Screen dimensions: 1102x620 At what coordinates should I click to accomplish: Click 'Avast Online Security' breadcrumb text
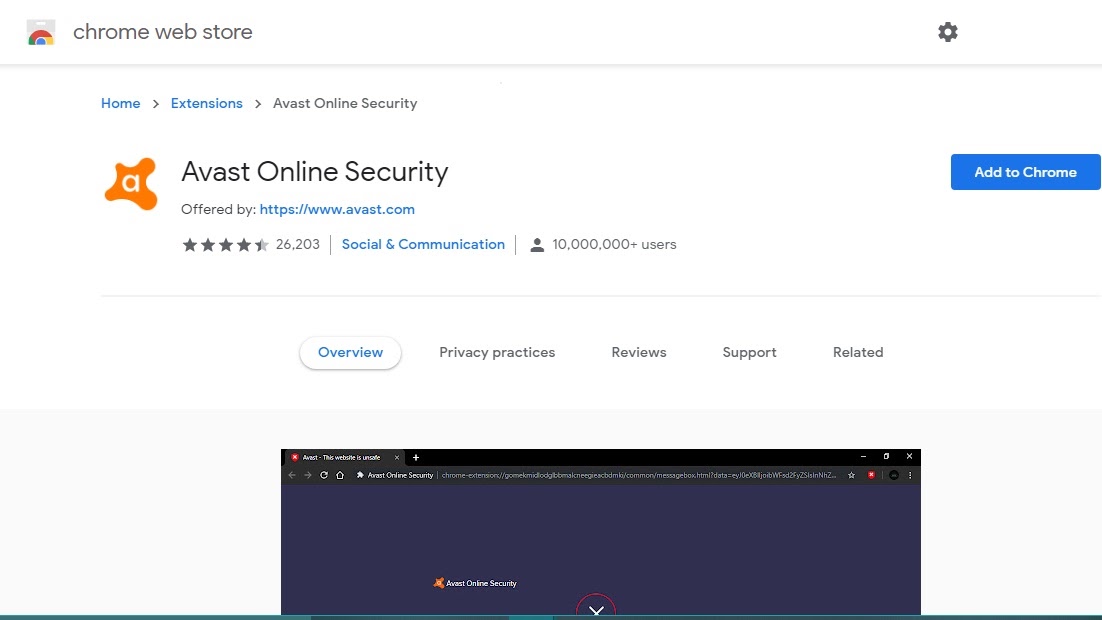click(345, 103)
